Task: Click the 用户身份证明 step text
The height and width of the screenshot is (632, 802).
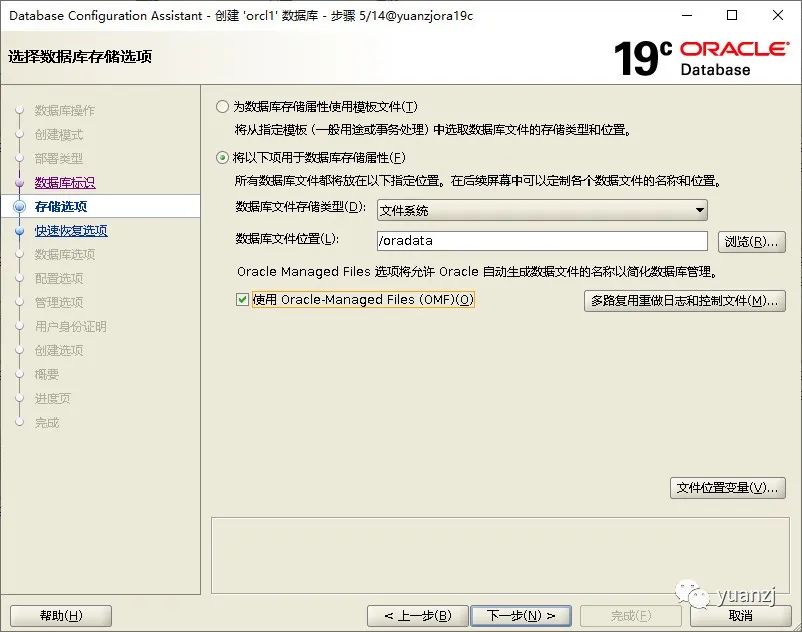Action: click(x=71, y=327)
